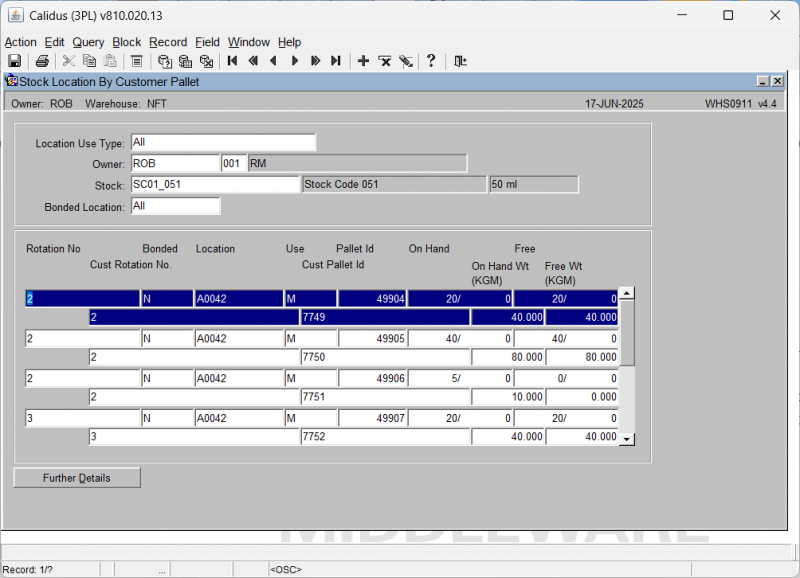The height and width of the screenshot is (578, 800).
Task: Click Free Wt value 0.000
Action: point(582,396)
